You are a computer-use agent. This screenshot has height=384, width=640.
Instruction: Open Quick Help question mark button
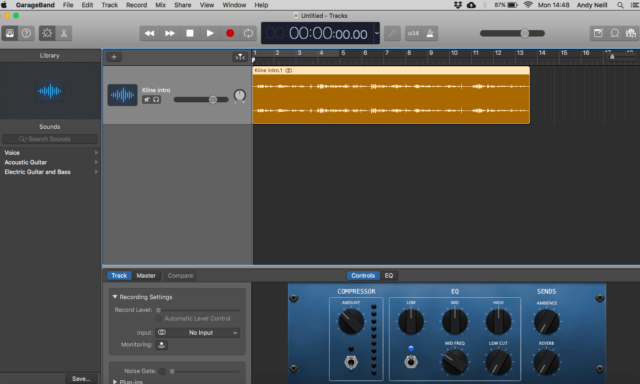(27, 33)
